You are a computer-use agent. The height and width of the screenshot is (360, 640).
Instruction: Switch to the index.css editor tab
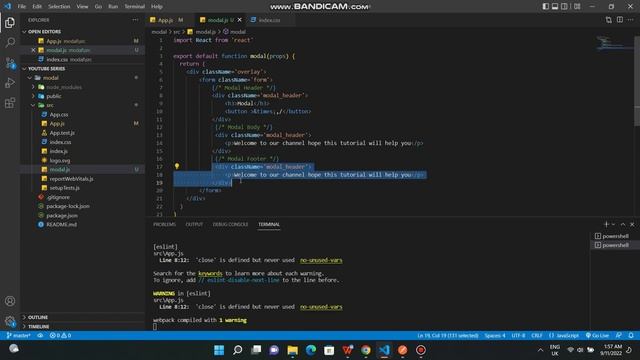[269, 20]
